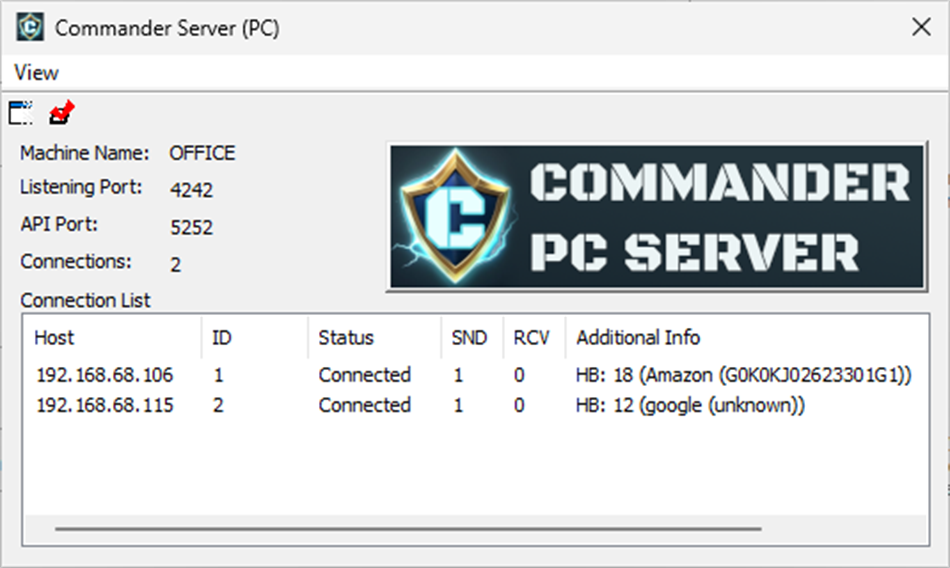Click the HB: 12 google info cell

click(690, 405)
